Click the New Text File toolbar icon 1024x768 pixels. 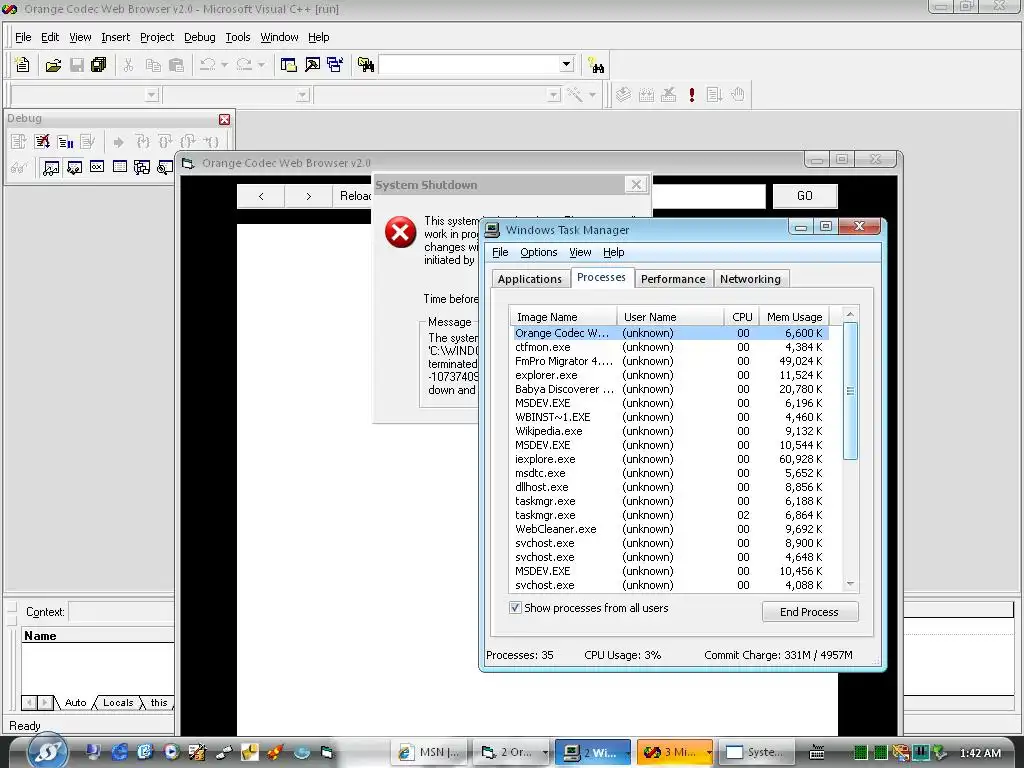tap(22, 65)
